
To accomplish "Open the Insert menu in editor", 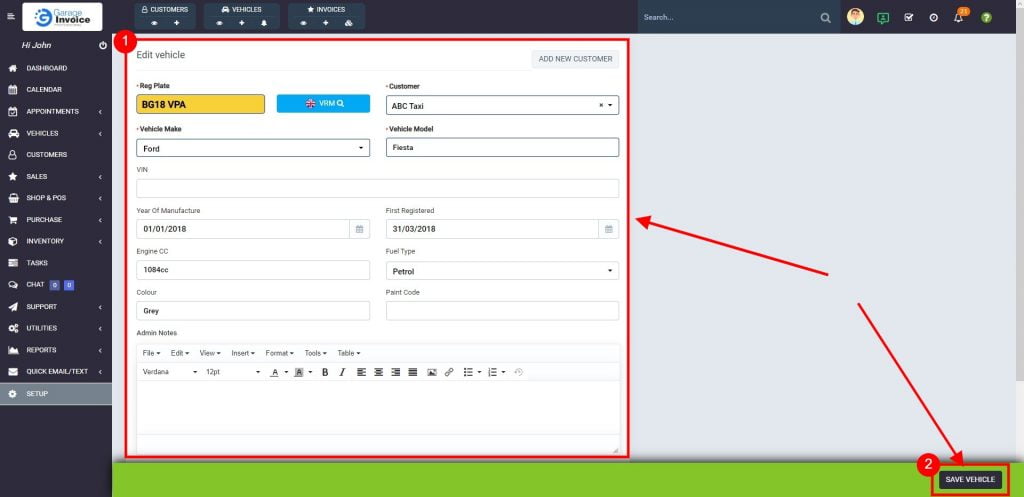I will (243, 353).
